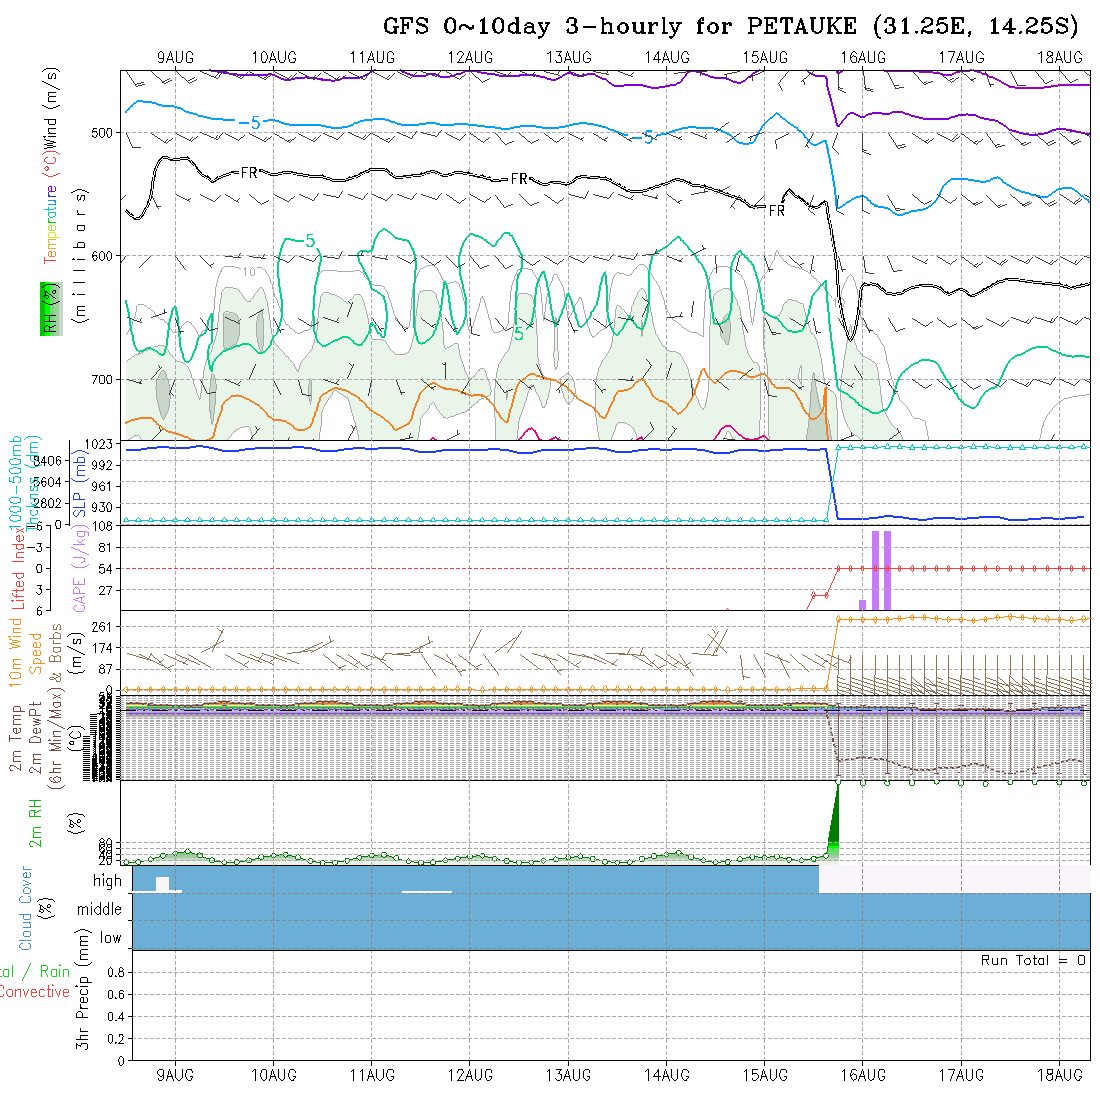Click the 700 millibar pressure label
Image resolution: width=1100 pixels, height=1100 pixels.
(x=101, y=380)
